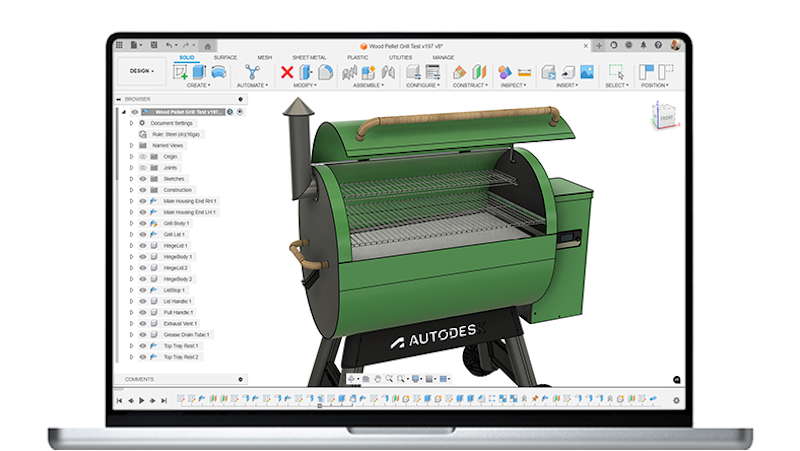
Task: Click the Position capture icon
Action: 646,72
